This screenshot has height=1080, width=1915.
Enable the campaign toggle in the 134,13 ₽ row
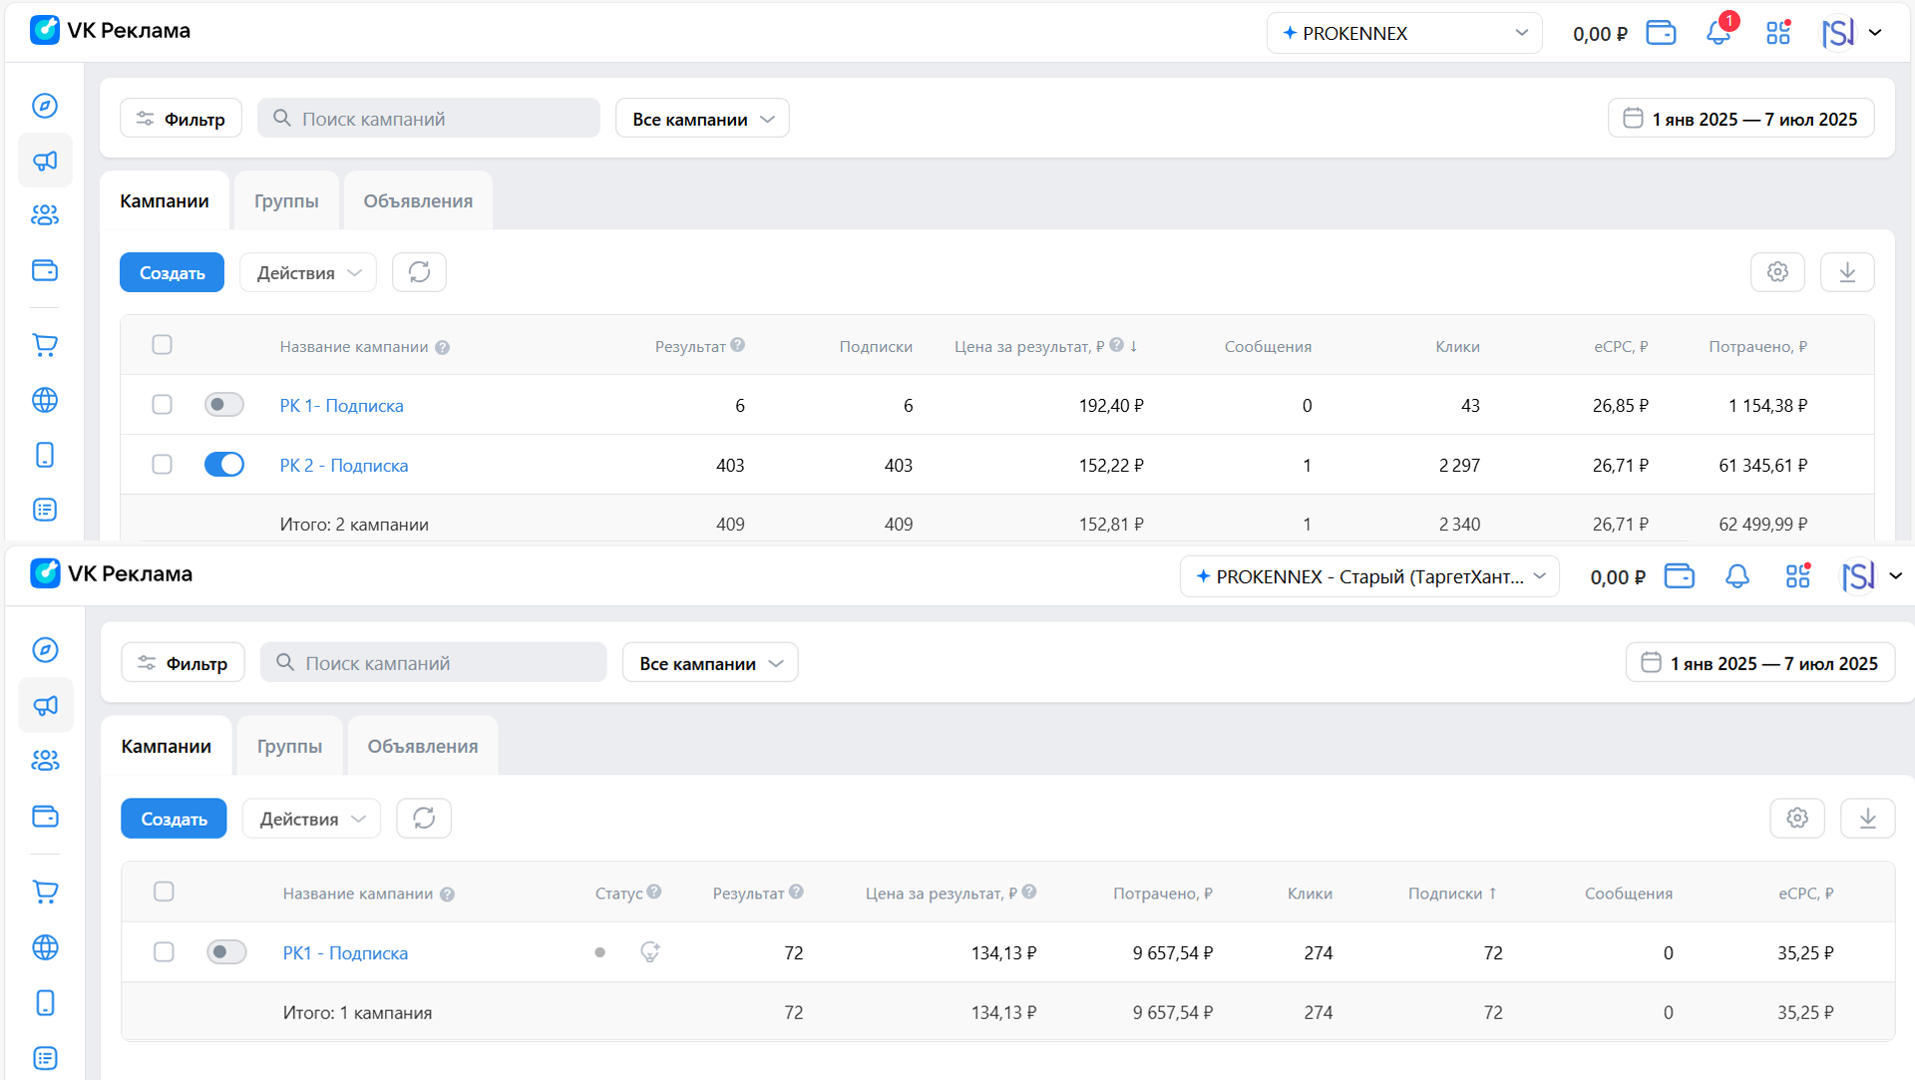coord(226,952)
